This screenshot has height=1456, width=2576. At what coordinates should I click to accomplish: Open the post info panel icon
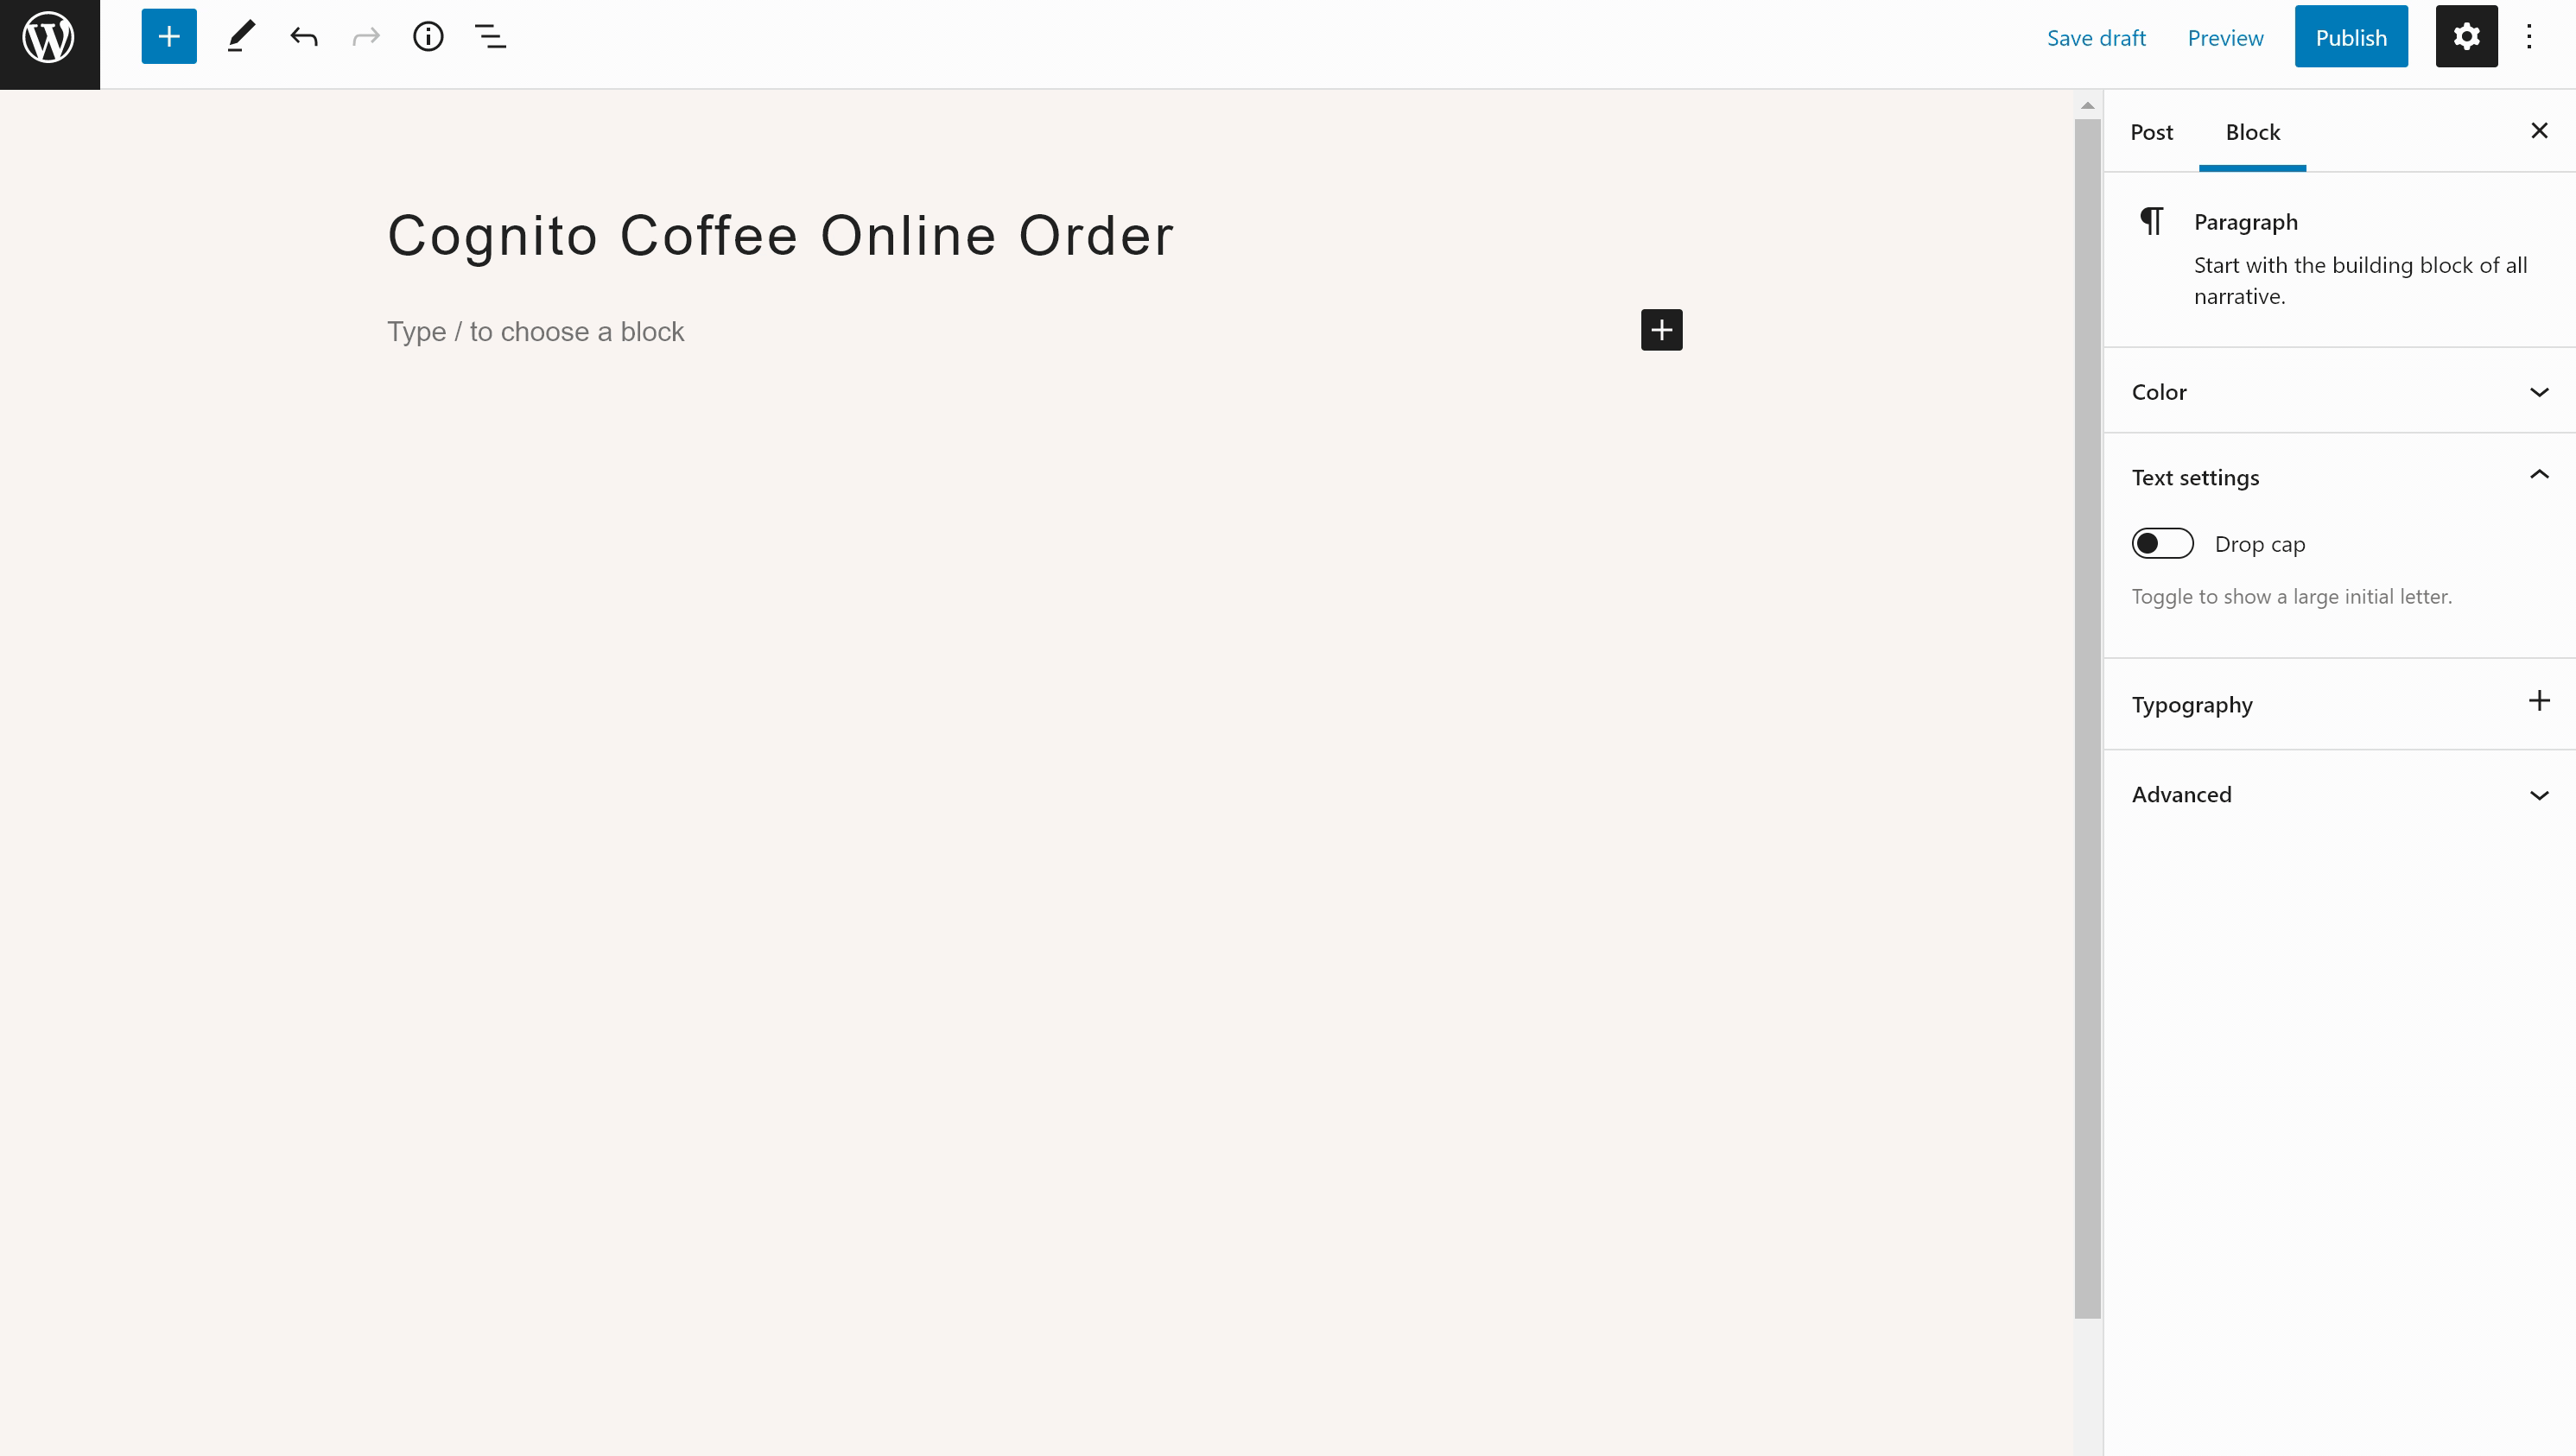tap(428, 37)
